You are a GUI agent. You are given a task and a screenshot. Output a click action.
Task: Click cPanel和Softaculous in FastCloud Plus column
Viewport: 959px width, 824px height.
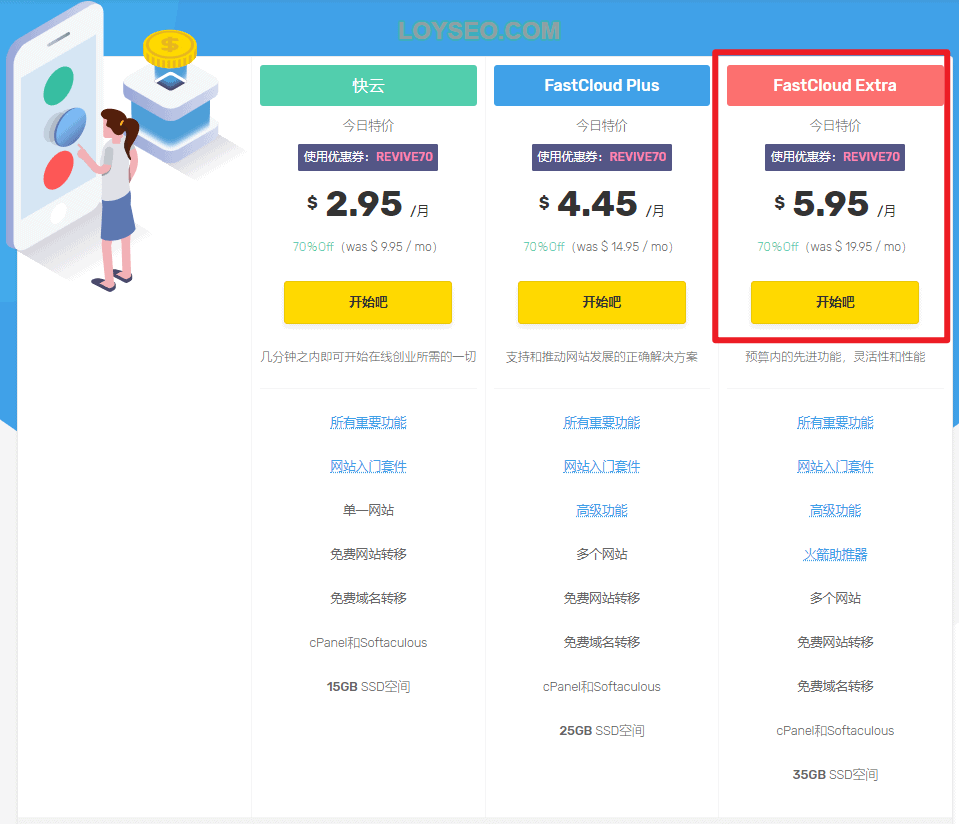tap(602, 687)
